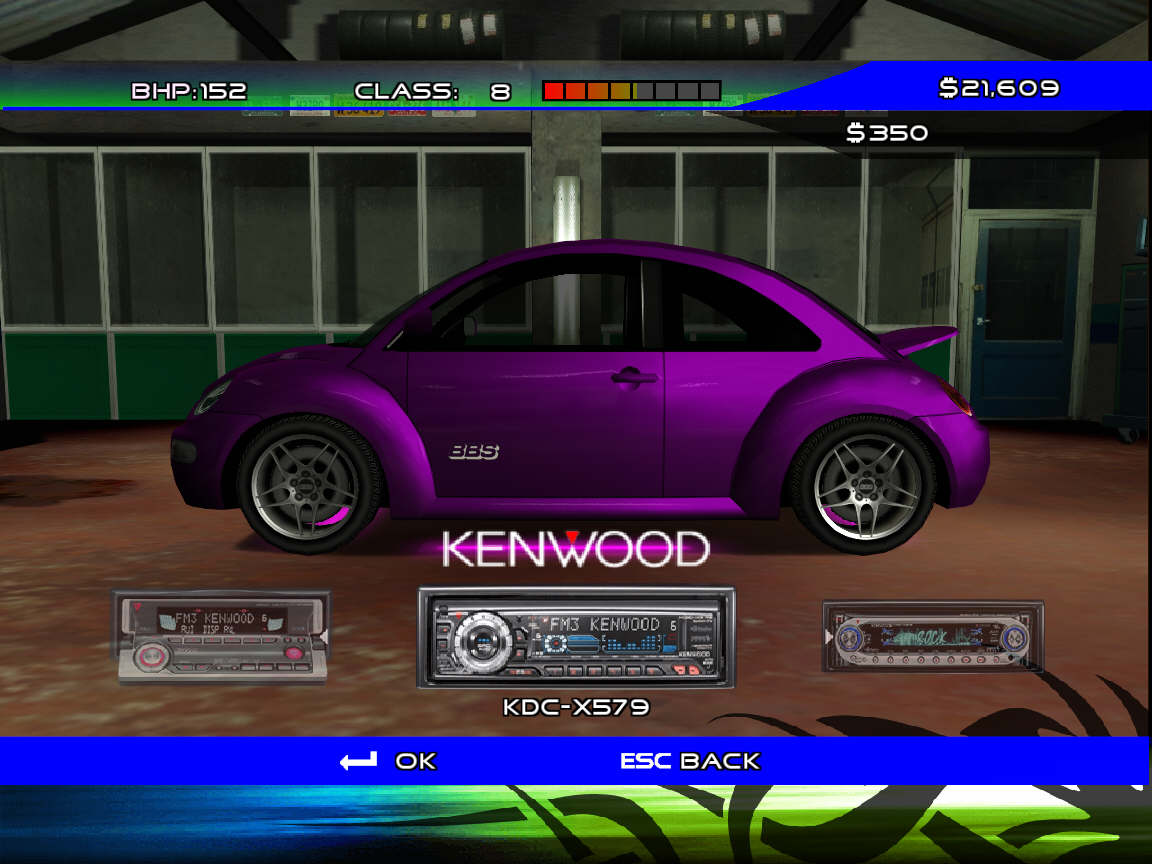This screenshot has height=864, width=1152.
Task: Choose the left silver Kenwood head unit
Action: click(220, 638)
